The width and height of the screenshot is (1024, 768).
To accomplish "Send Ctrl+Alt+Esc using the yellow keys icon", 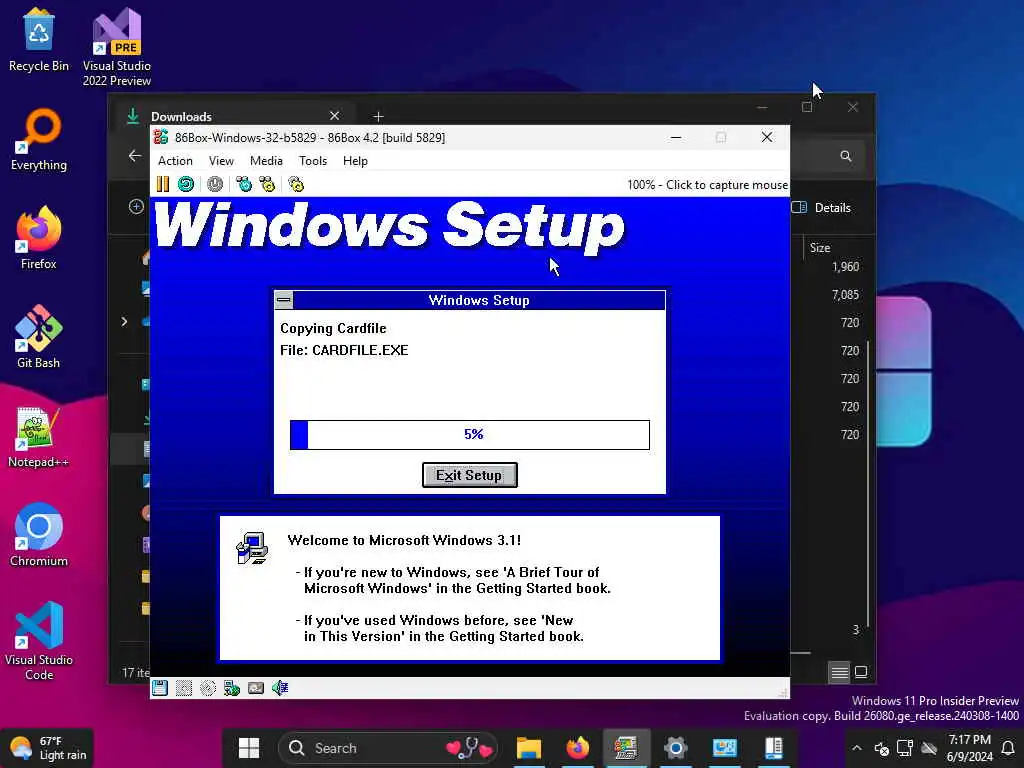I will coord(267,184).
